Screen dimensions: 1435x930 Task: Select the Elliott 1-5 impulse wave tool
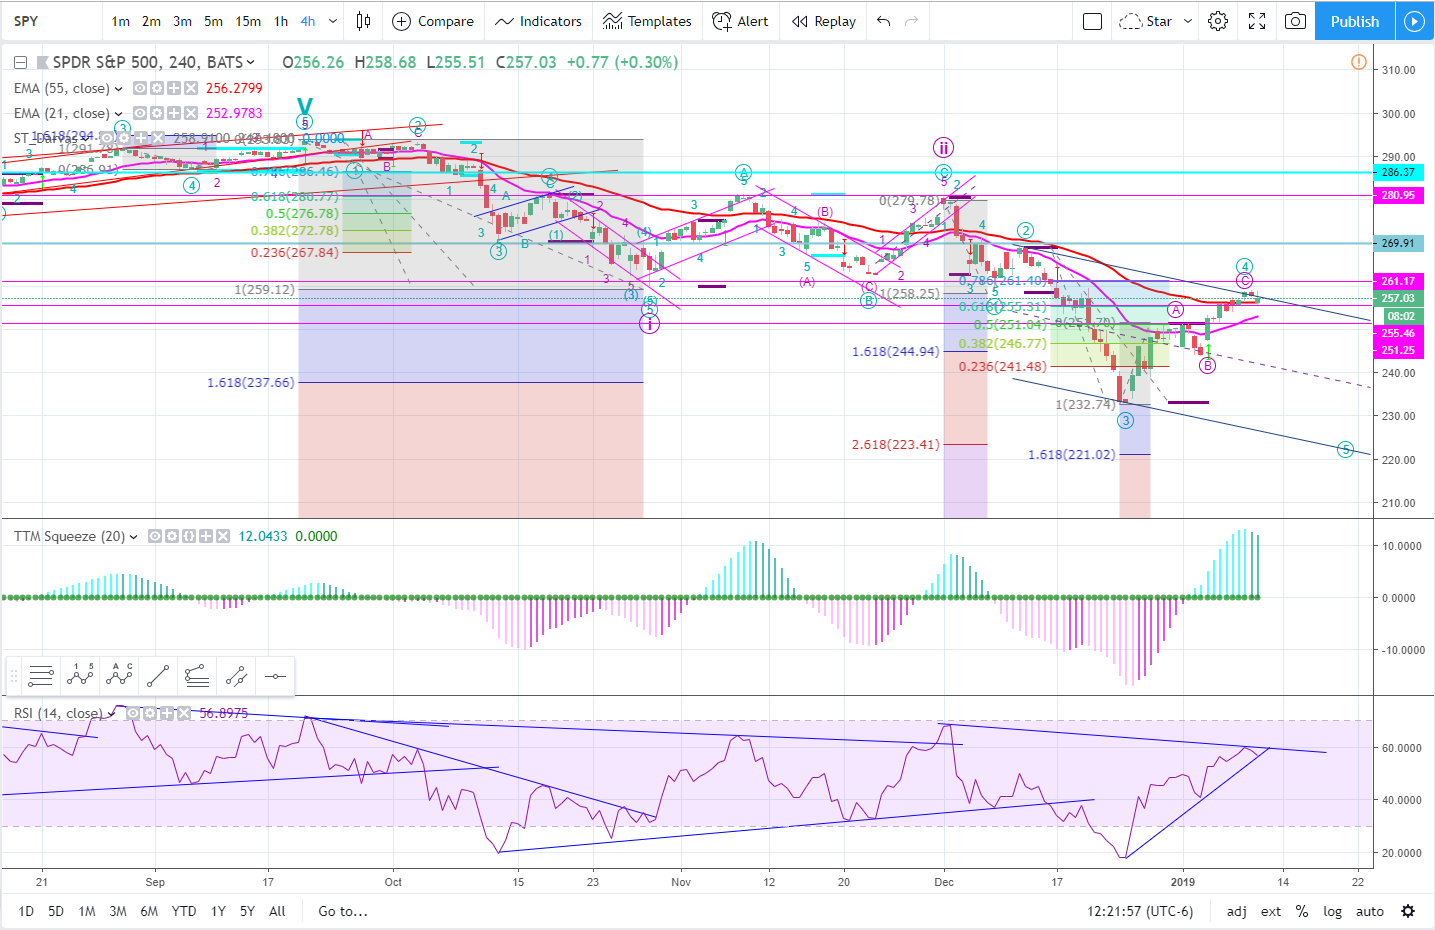coord(80,676)
